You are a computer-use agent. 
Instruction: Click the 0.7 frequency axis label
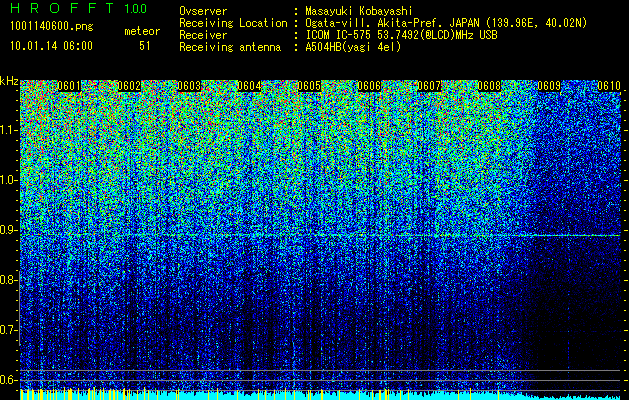click(x=8, y=330)
